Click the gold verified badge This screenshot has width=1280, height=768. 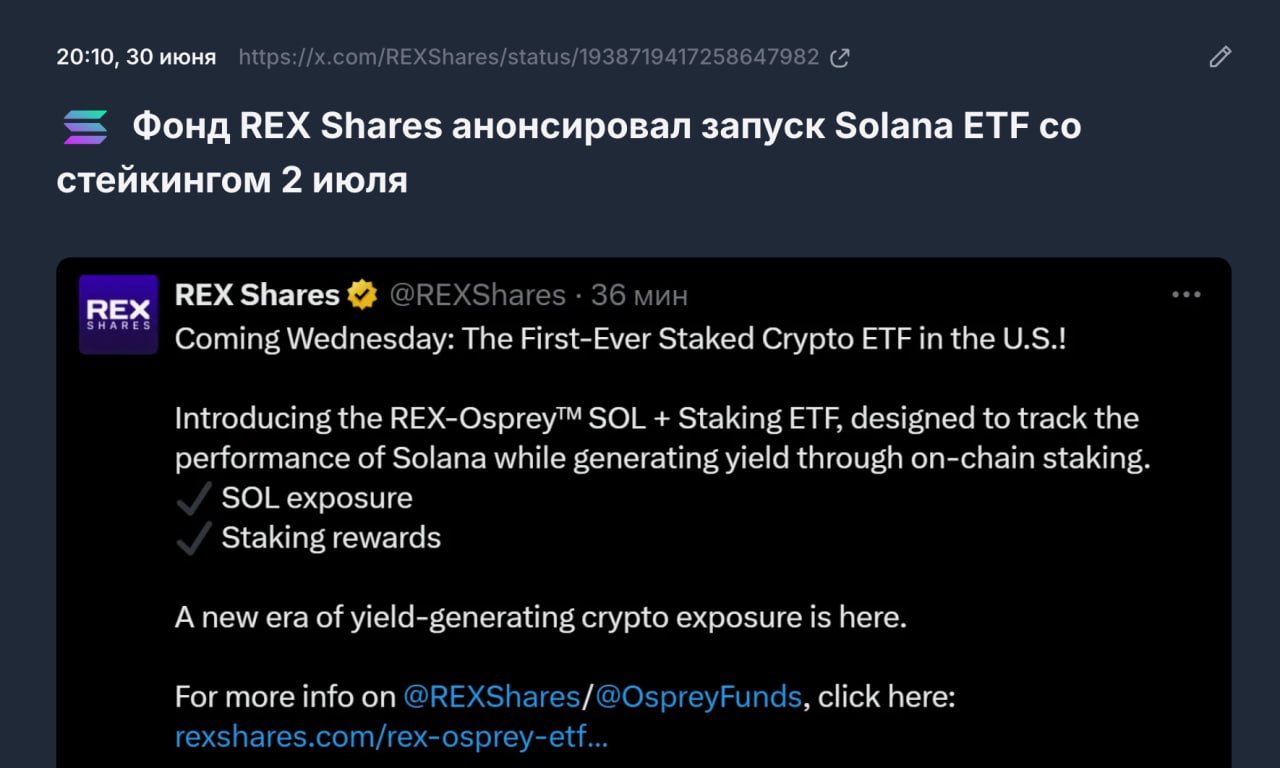362,295
